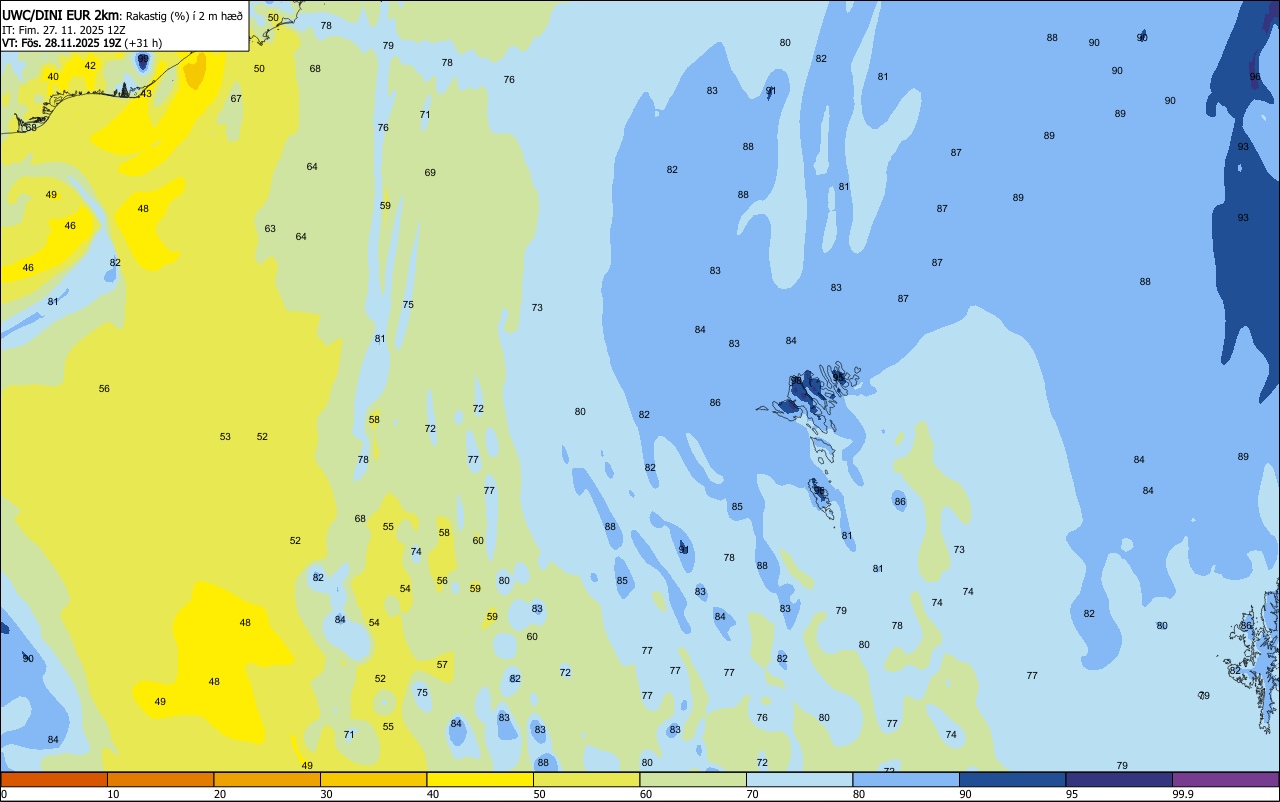Image resolution: width=1280 pixels, height=802 pixels.
Task: Click the humidity value '42' on the map
Action: point(90,65)
